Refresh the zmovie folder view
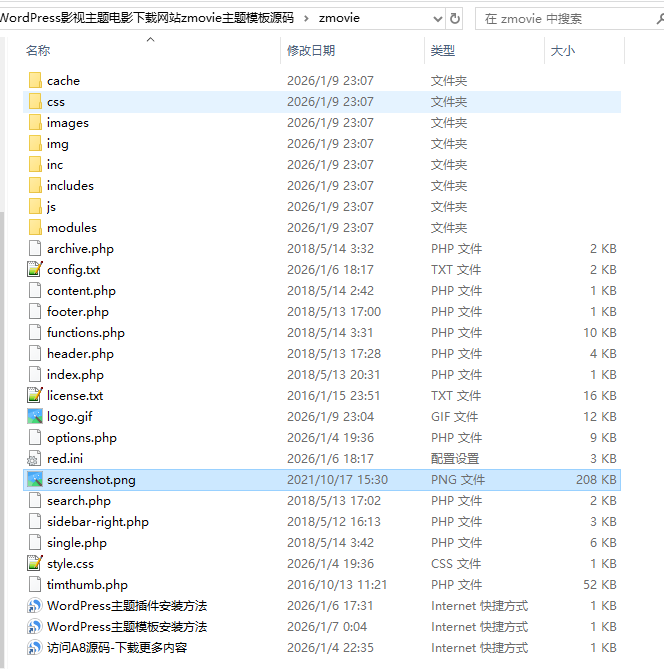 pos(455,18)
